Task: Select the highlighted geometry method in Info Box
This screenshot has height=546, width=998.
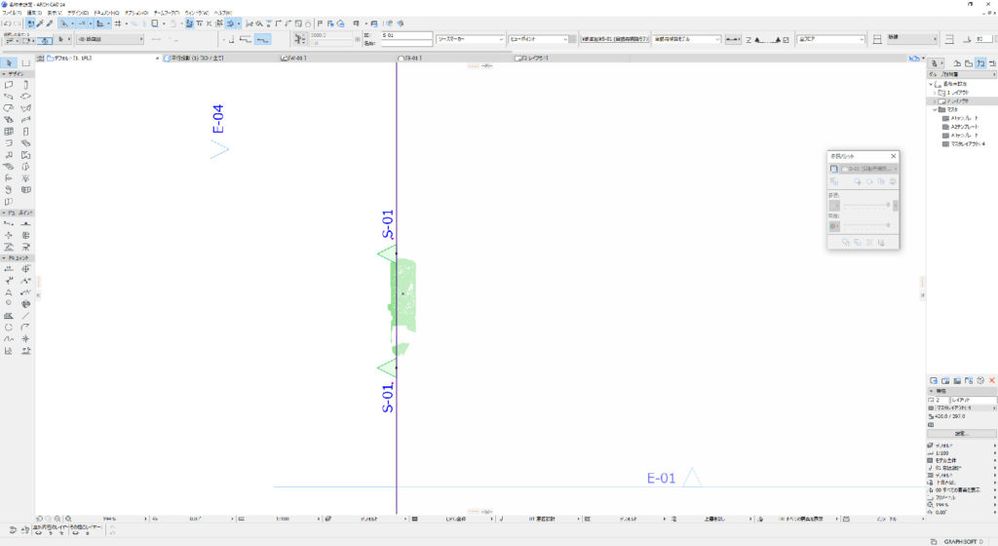Action: tap(262, 39)
